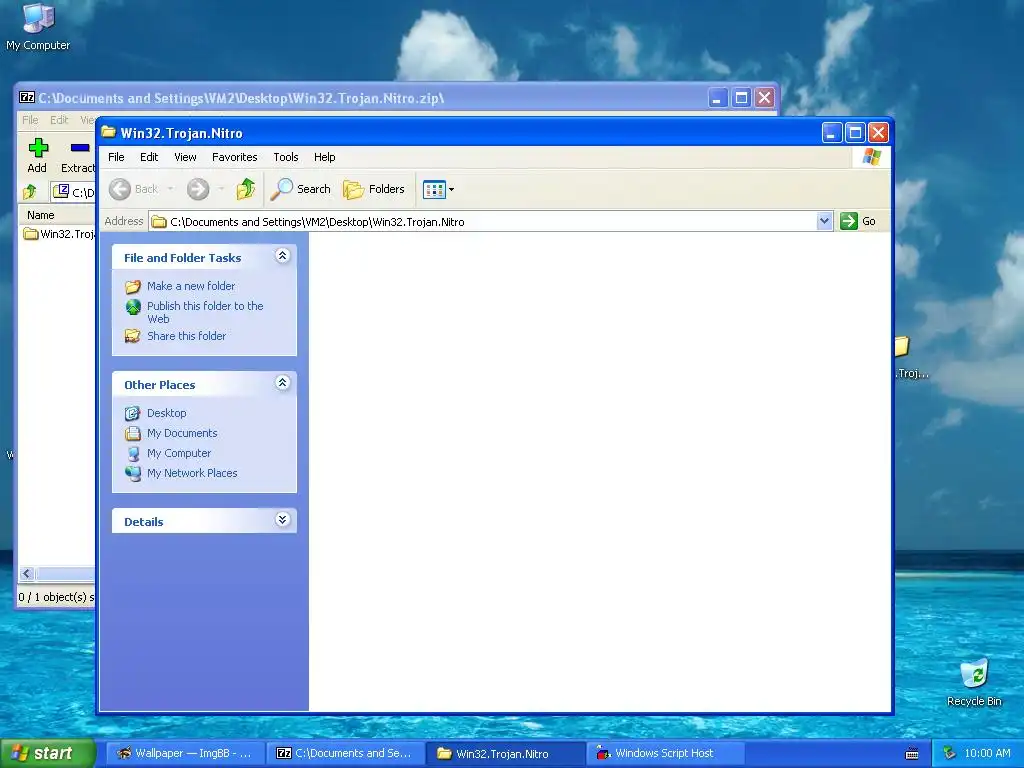Click the Desktop icon in Other Places
The height and width of the screenshot is (768, 1024).
133,413
